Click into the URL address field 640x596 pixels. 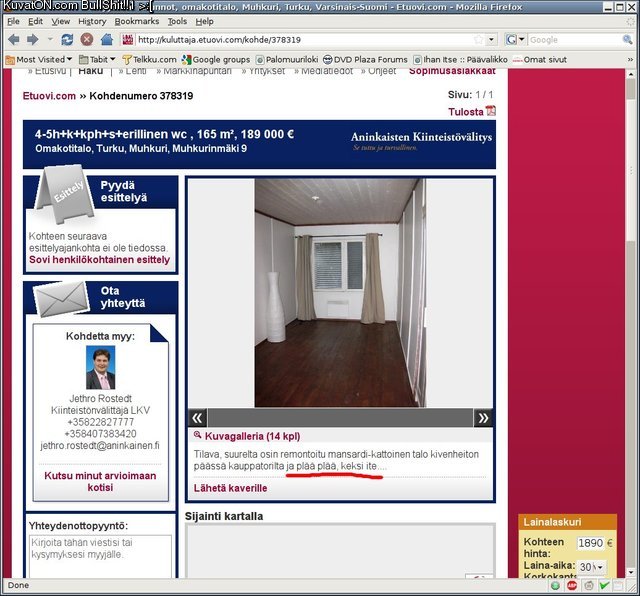coord(304,40)
